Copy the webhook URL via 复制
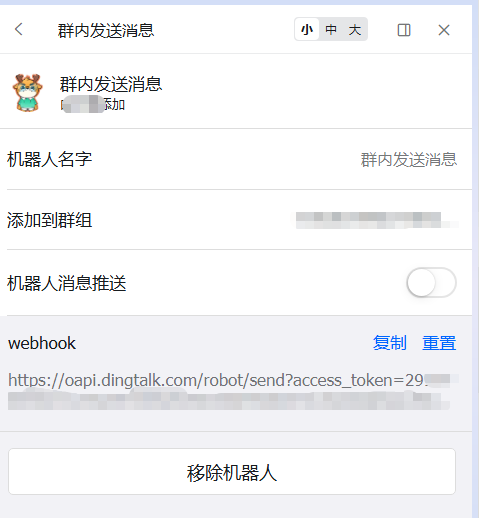 (x=390, y=343)
